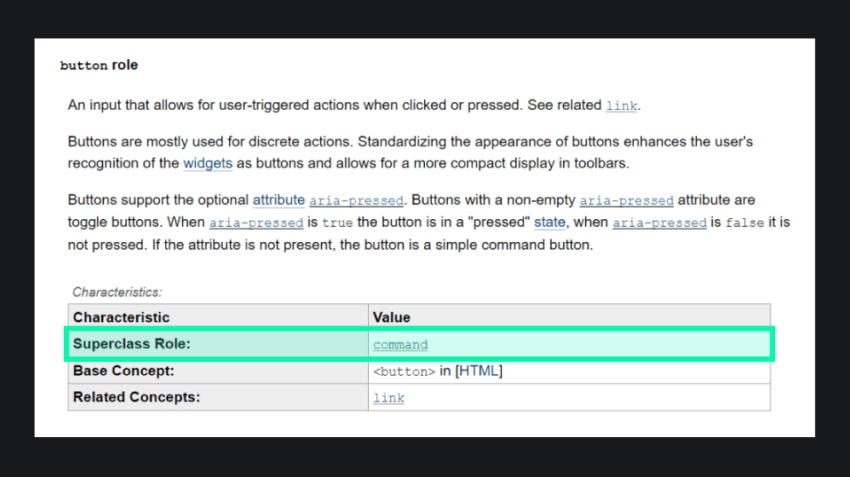This screenshot has height=477, width=850.
Task: Open aria-pressed link following 'non-empty'
Action: (626, 201)
